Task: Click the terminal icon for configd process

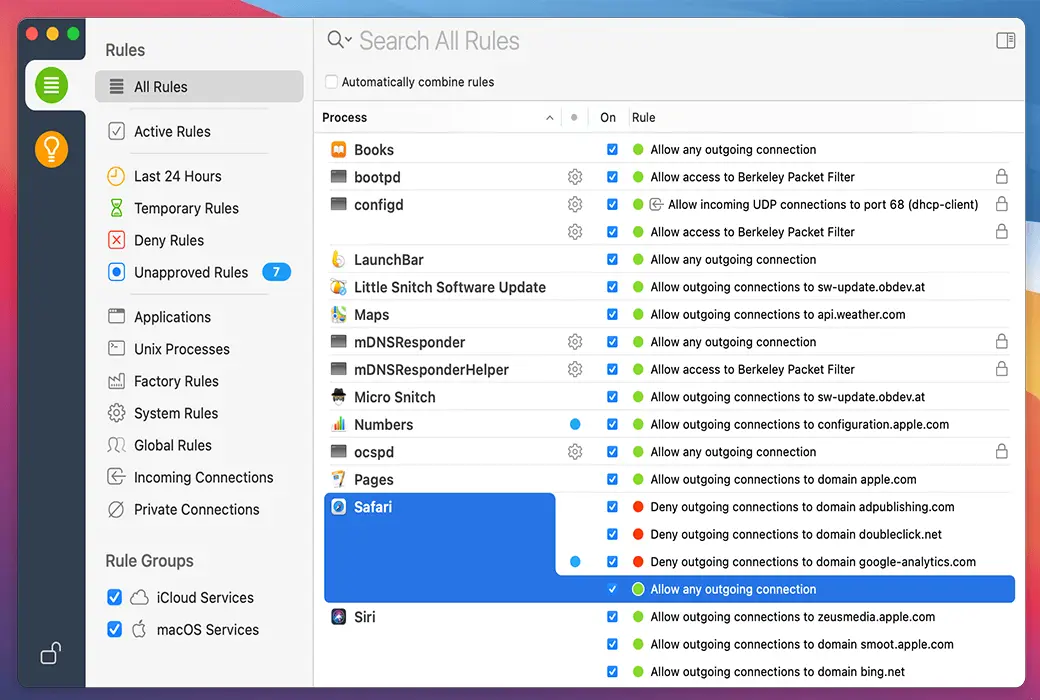Action: (x=339, y=204)
